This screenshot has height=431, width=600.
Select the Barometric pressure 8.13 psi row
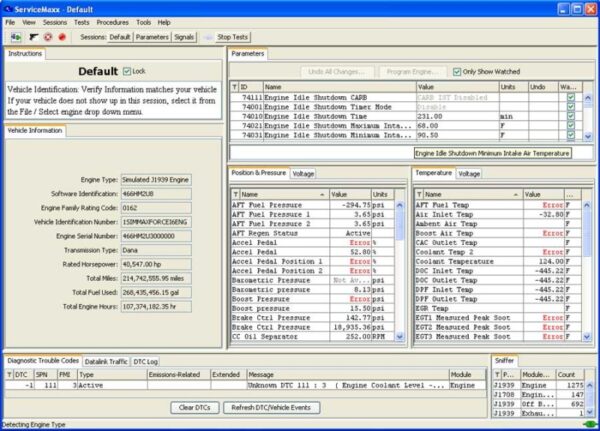point(312,290)
